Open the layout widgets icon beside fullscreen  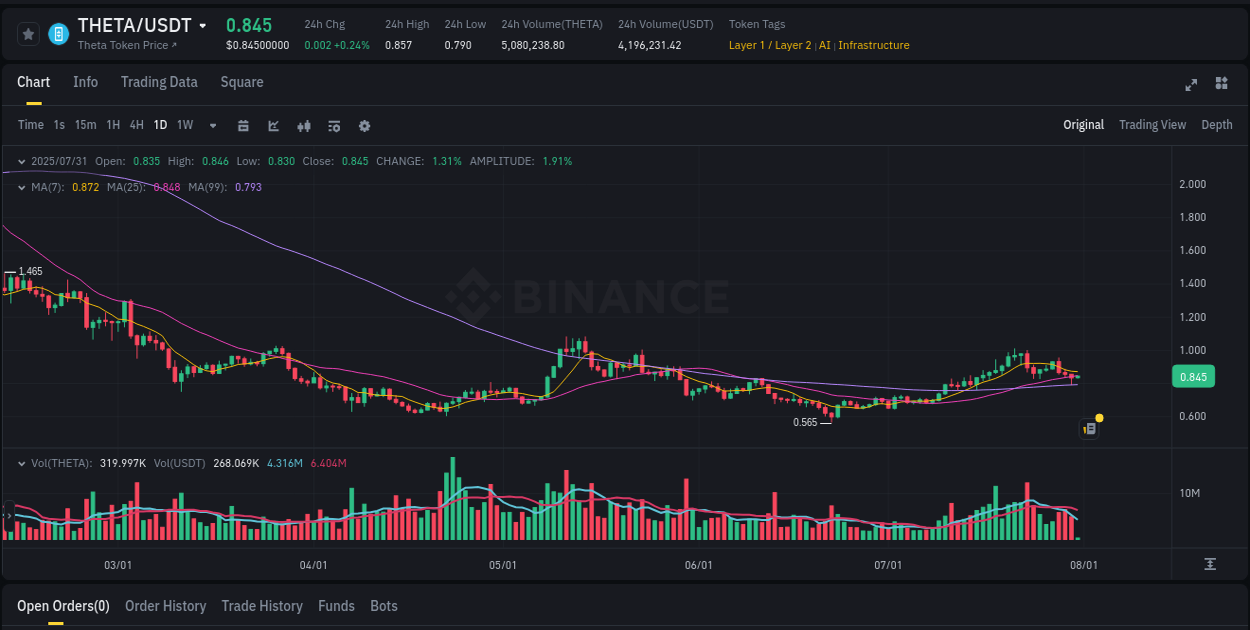coord(1221,85)
